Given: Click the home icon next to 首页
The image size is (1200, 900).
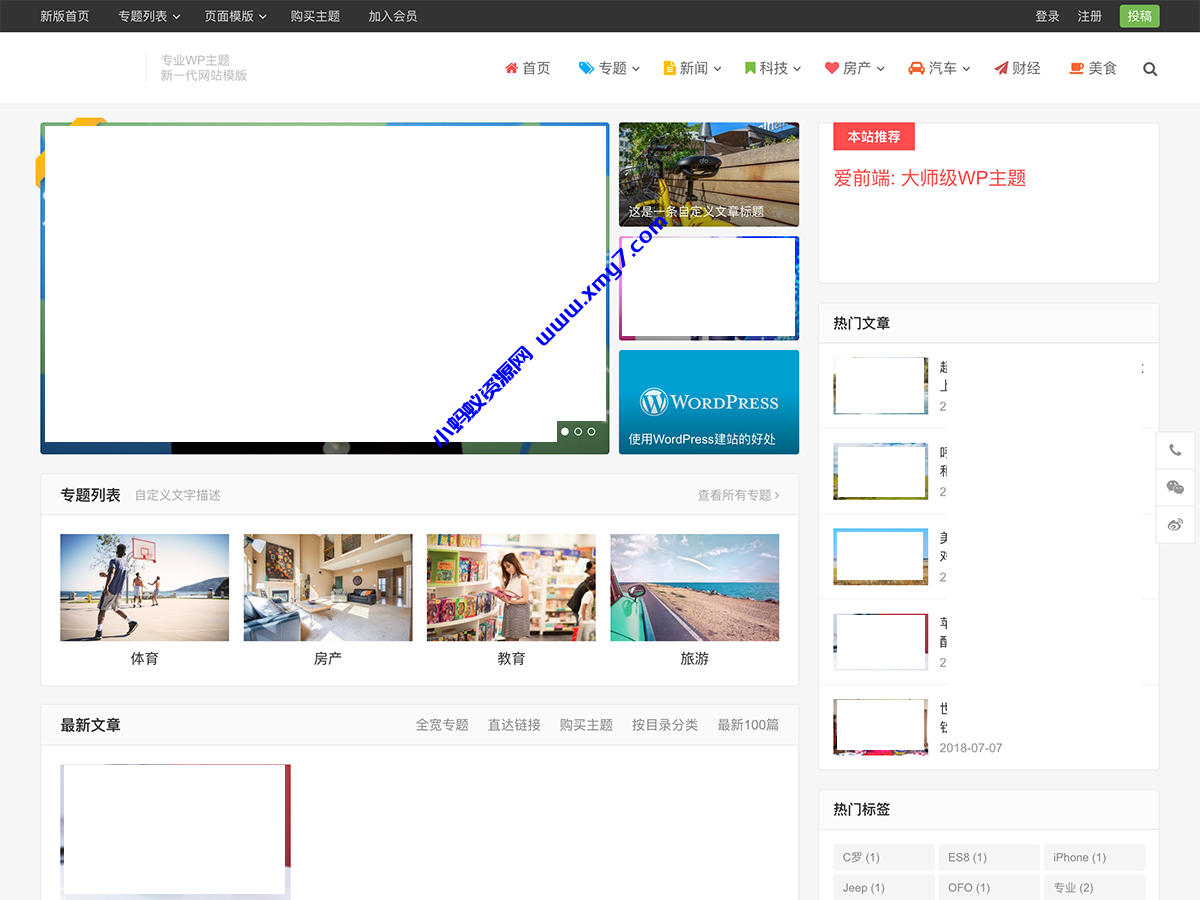Looking at the screenshot, I should point(510,68).
